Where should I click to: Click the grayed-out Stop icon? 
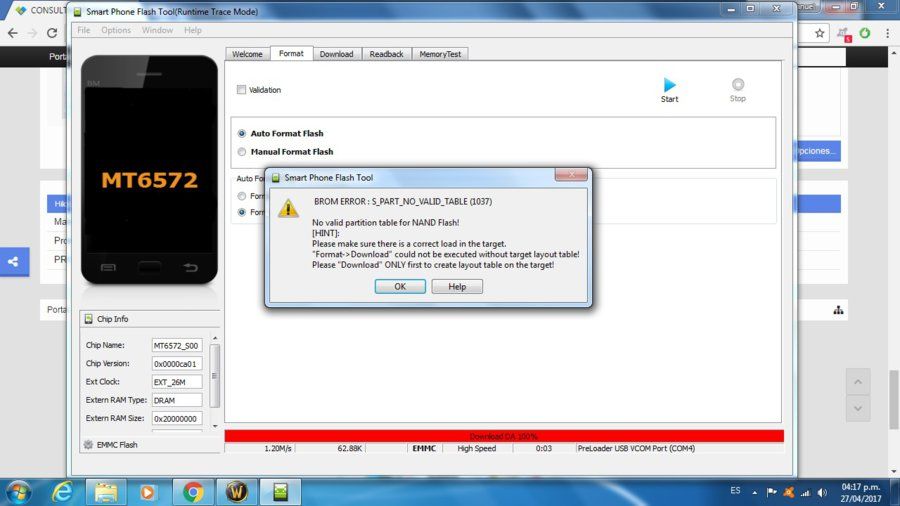click(x=738, y=84)
